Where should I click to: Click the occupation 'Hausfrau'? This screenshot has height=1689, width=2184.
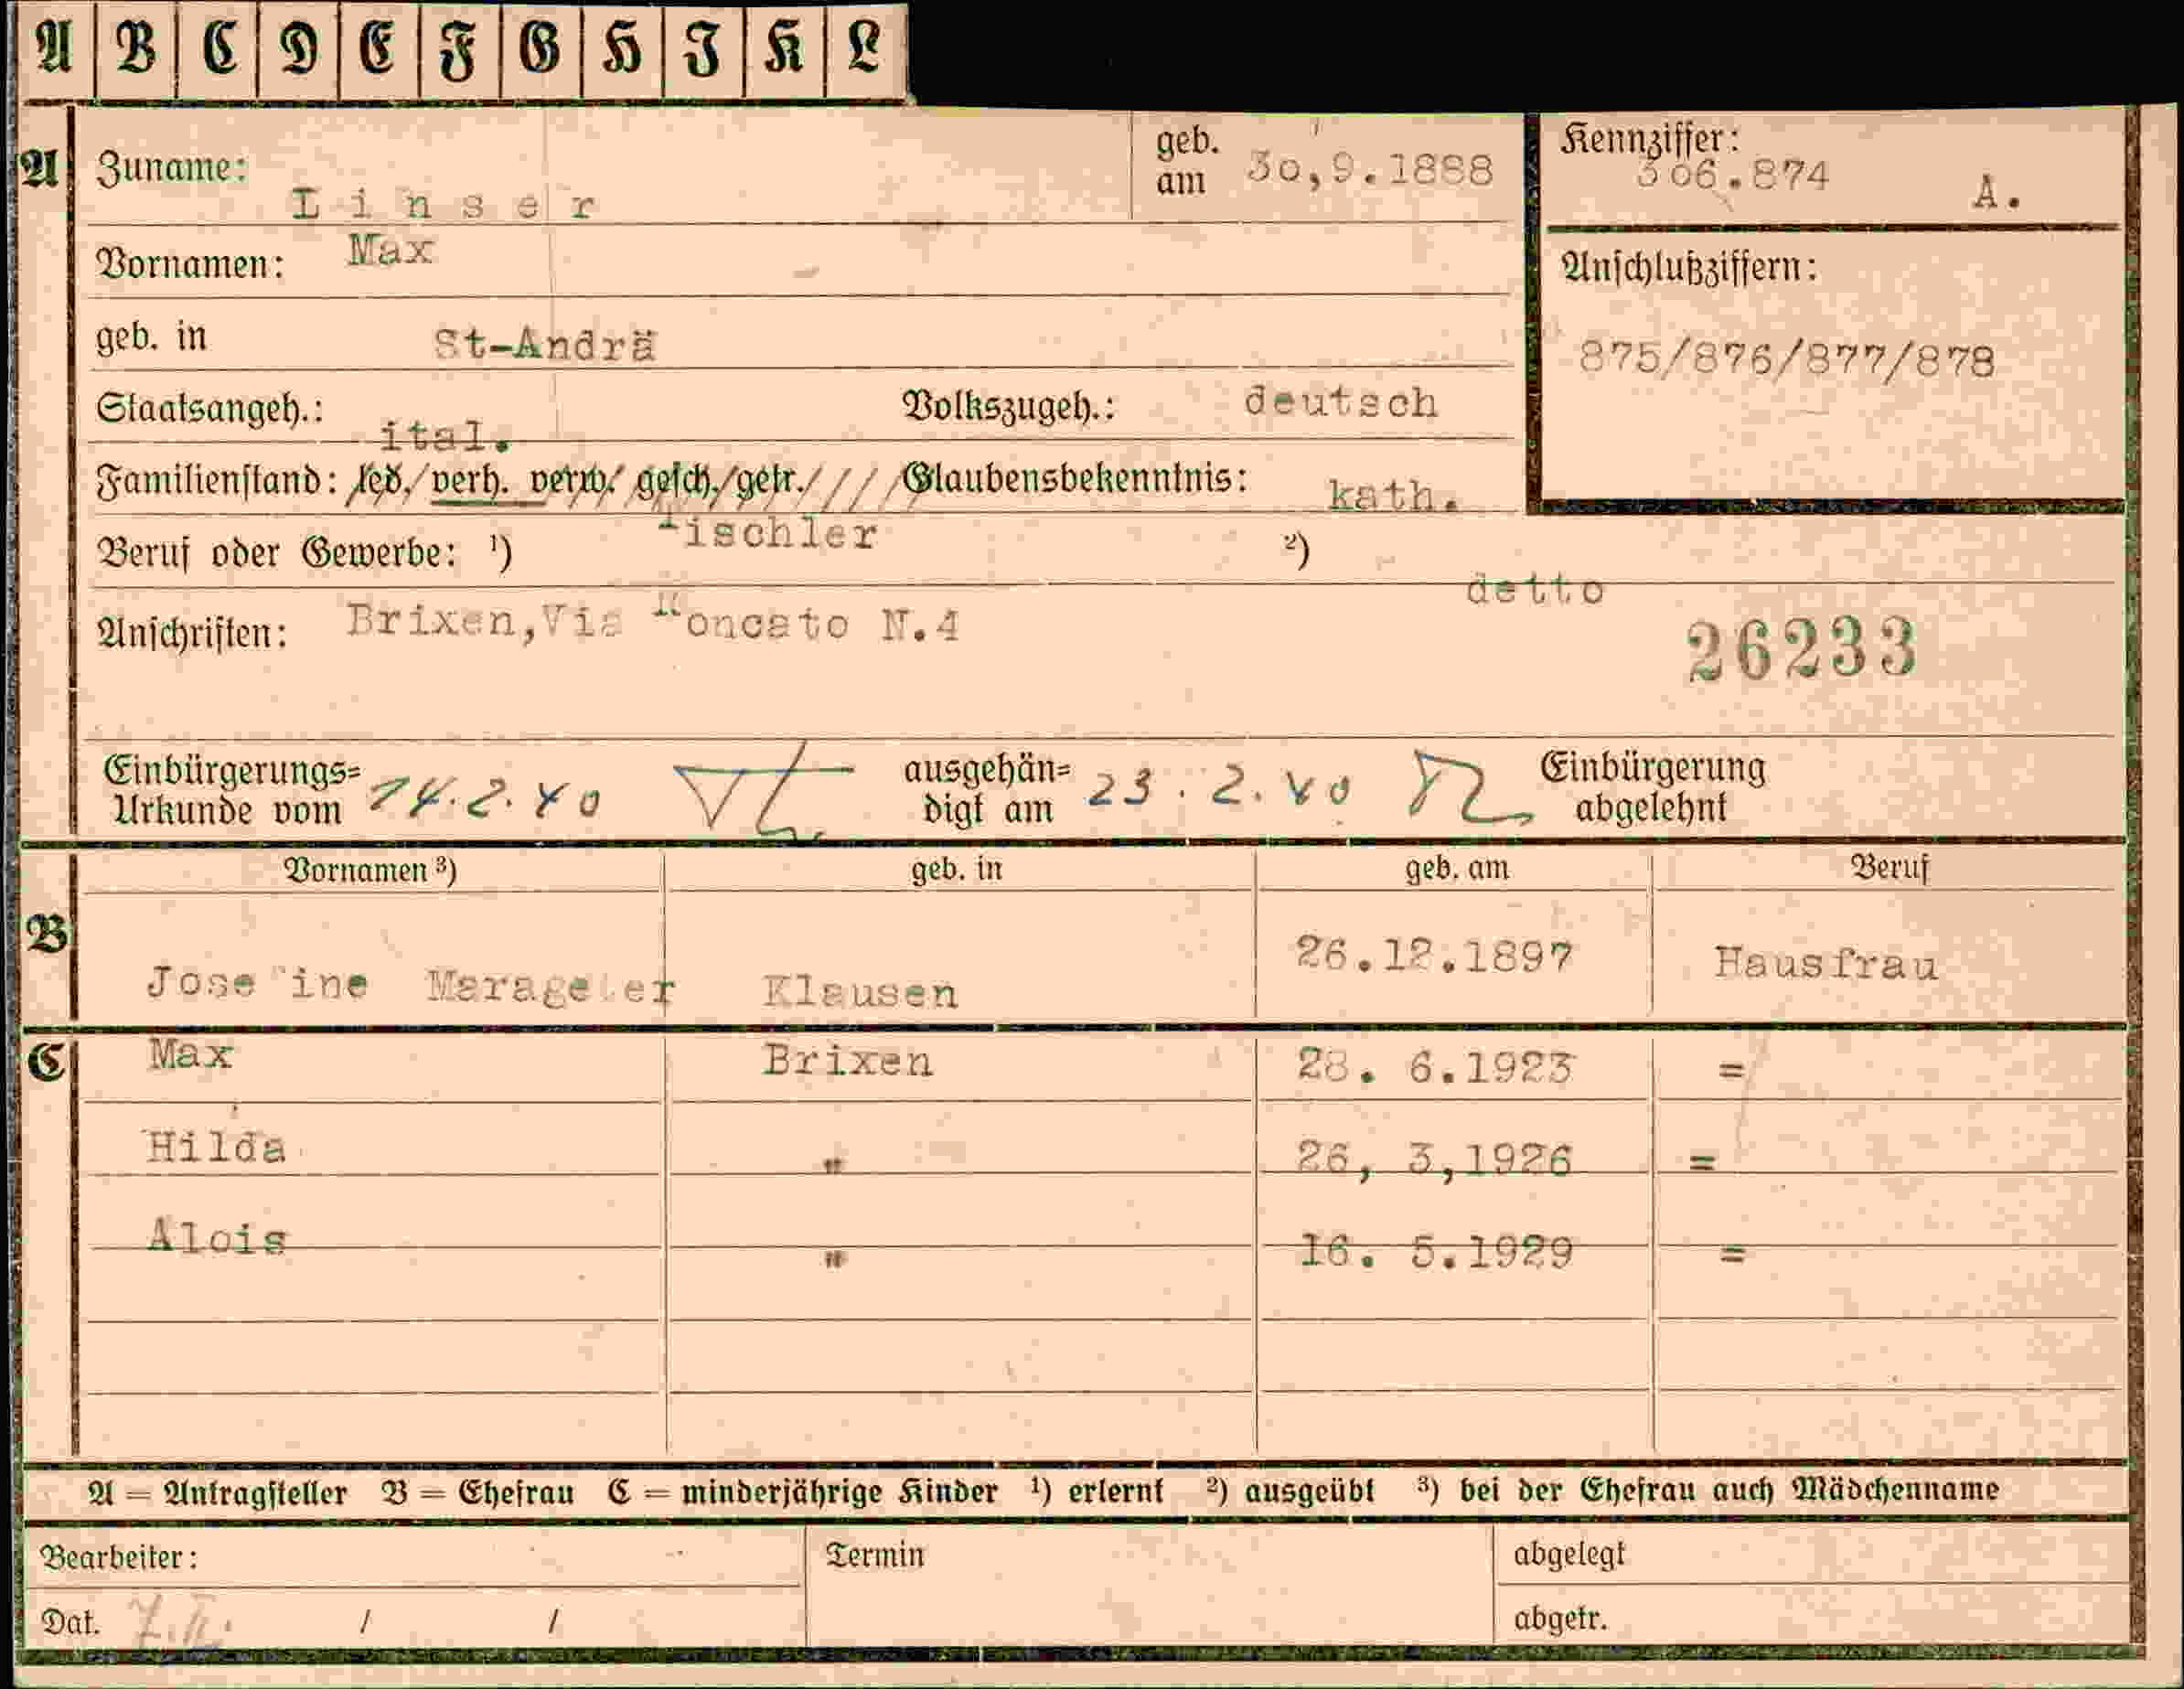tap(1826, 964)
